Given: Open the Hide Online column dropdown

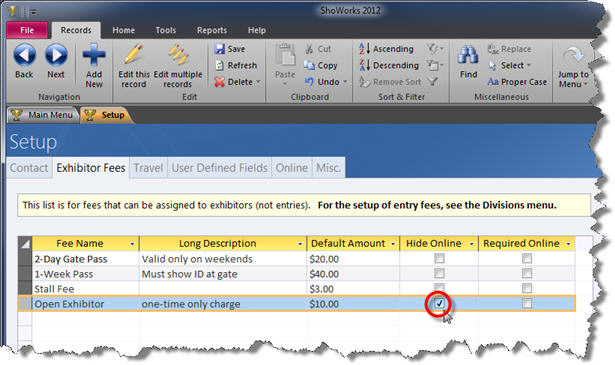Looking at the screenshot, I should tap(472, 244).
